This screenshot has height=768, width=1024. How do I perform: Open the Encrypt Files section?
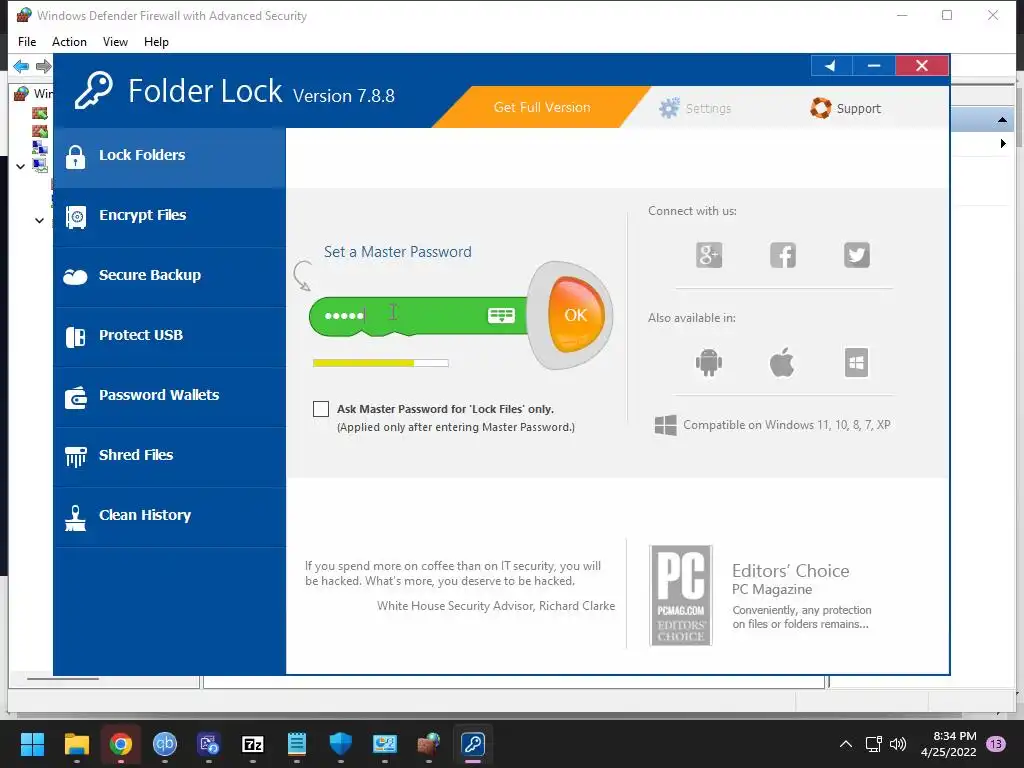(x=169, y=217)
